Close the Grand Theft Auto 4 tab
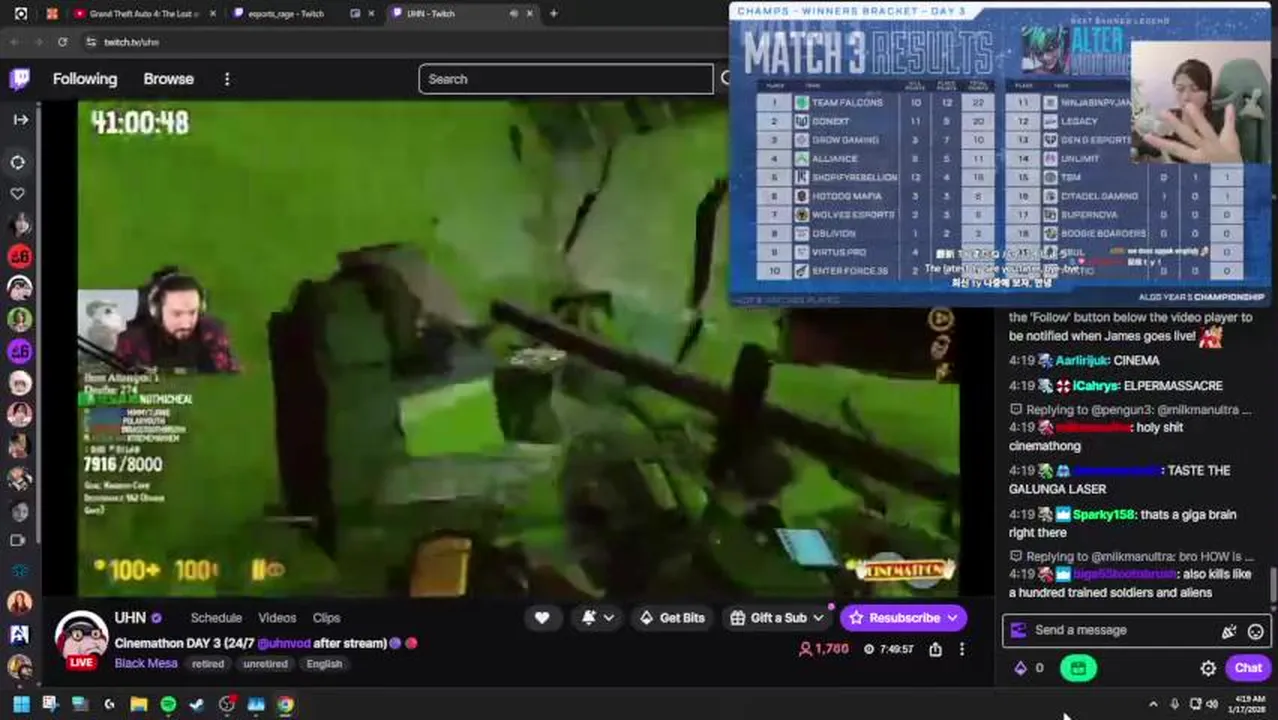 213,14
